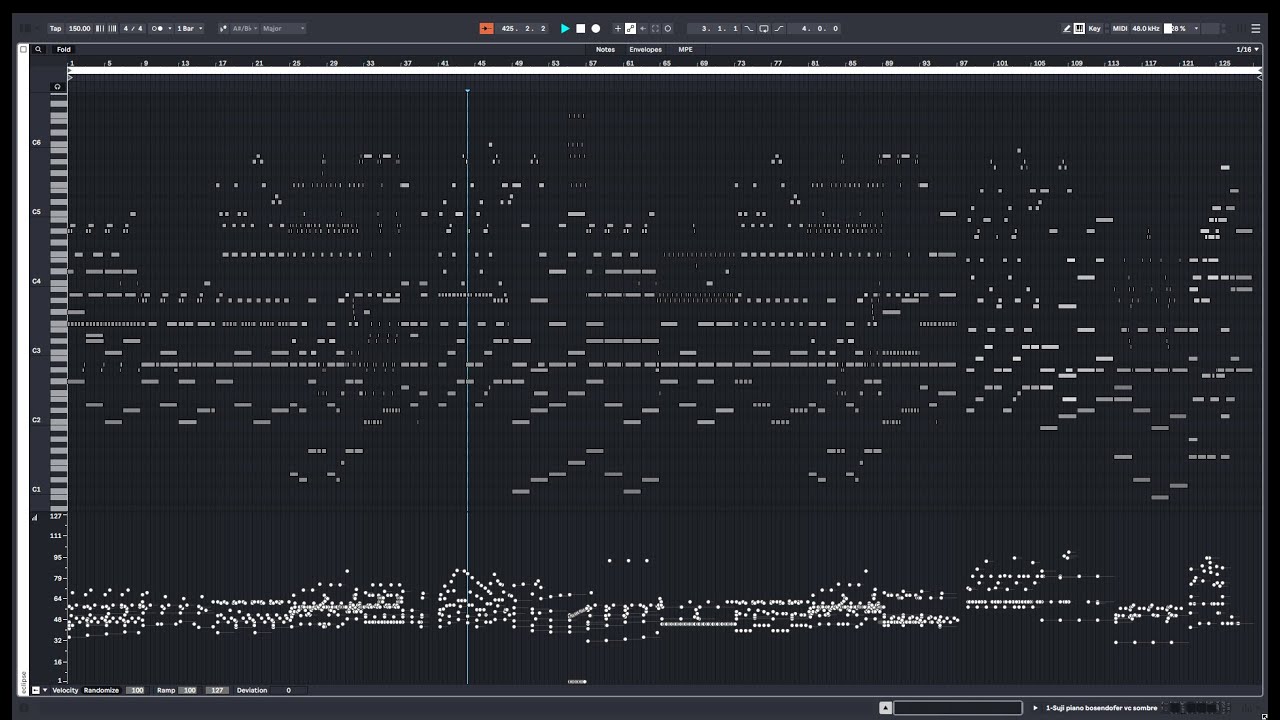
Task: Click the CPU load meter
Action: click(x=1177, y=28)
